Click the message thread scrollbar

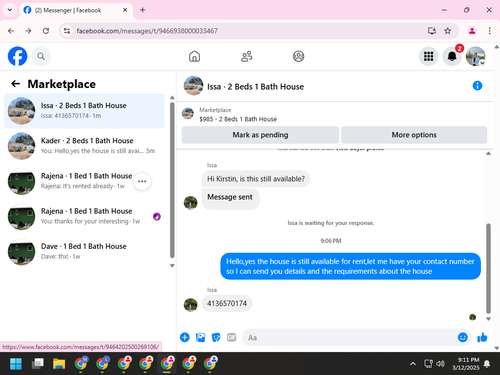[488, 268]
